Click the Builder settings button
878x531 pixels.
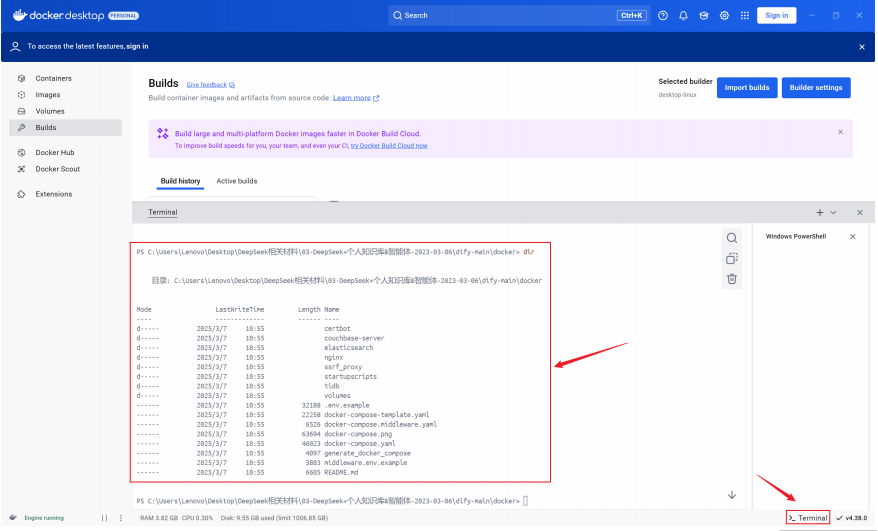click(816, 87)
